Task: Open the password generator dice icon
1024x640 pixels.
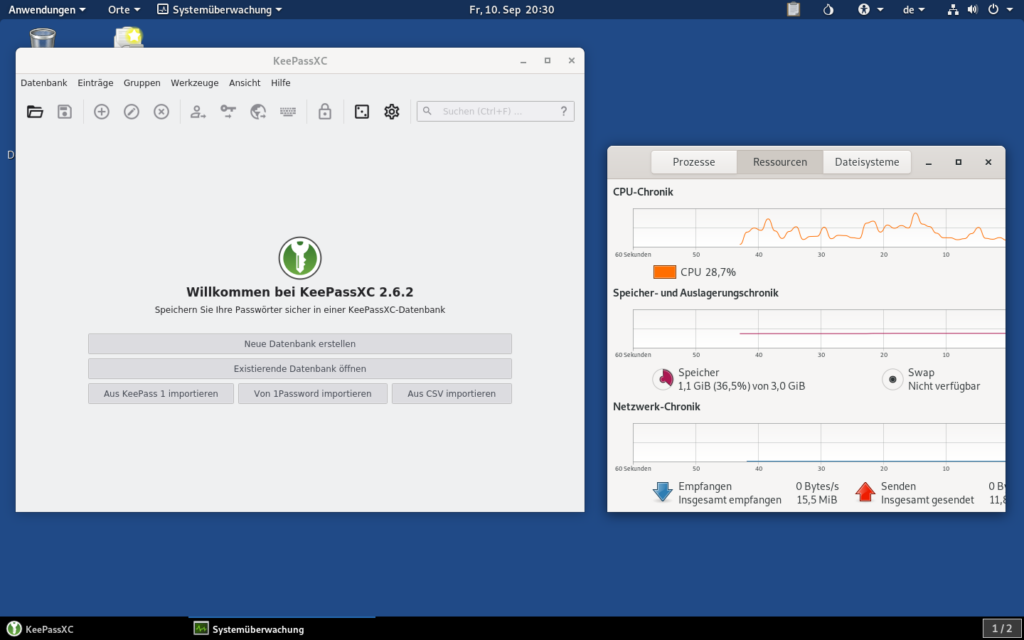Action: pyautogui.click(x=362, y=112)
